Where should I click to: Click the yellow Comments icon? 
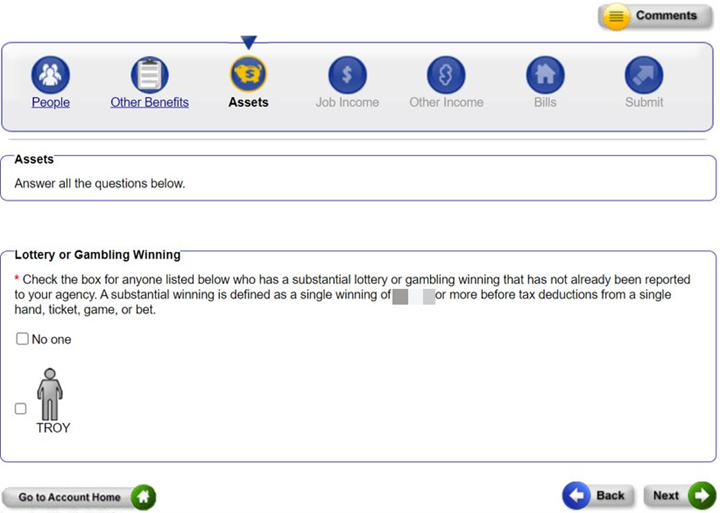coord(617,17)
